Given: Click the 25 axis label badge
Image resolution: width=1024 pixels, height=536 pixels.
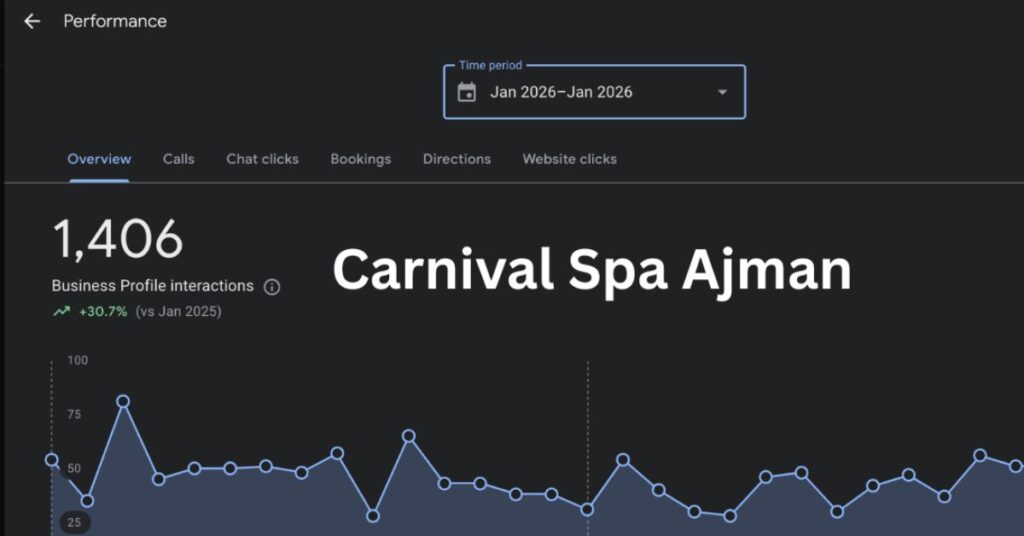Looking at the screenshot, I should point(74,522).
